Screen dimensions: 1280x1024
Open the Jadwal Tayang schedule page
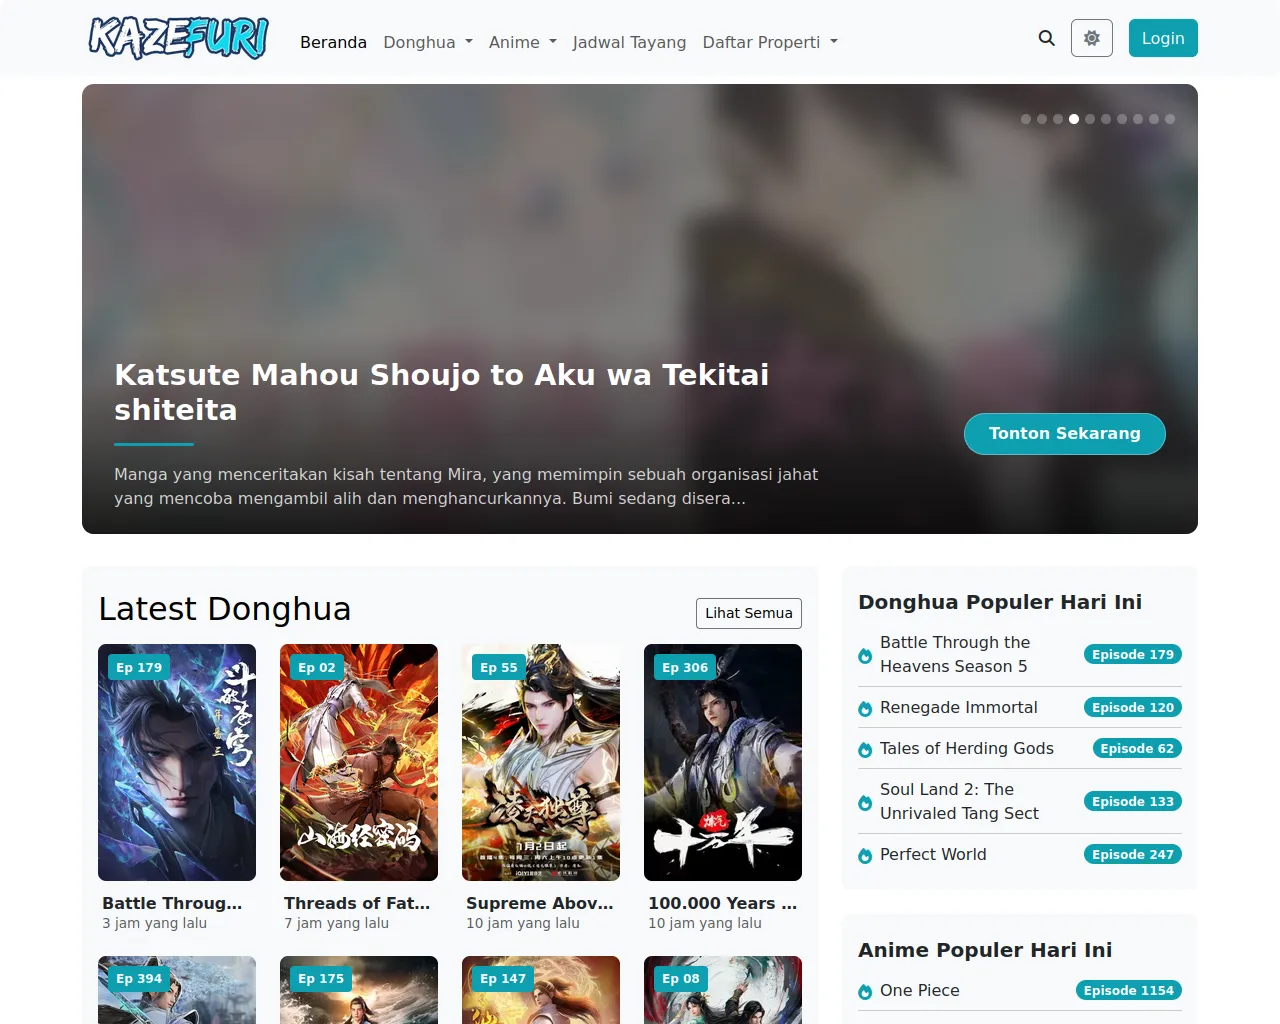pyautogui.click(x=629, y=42)
